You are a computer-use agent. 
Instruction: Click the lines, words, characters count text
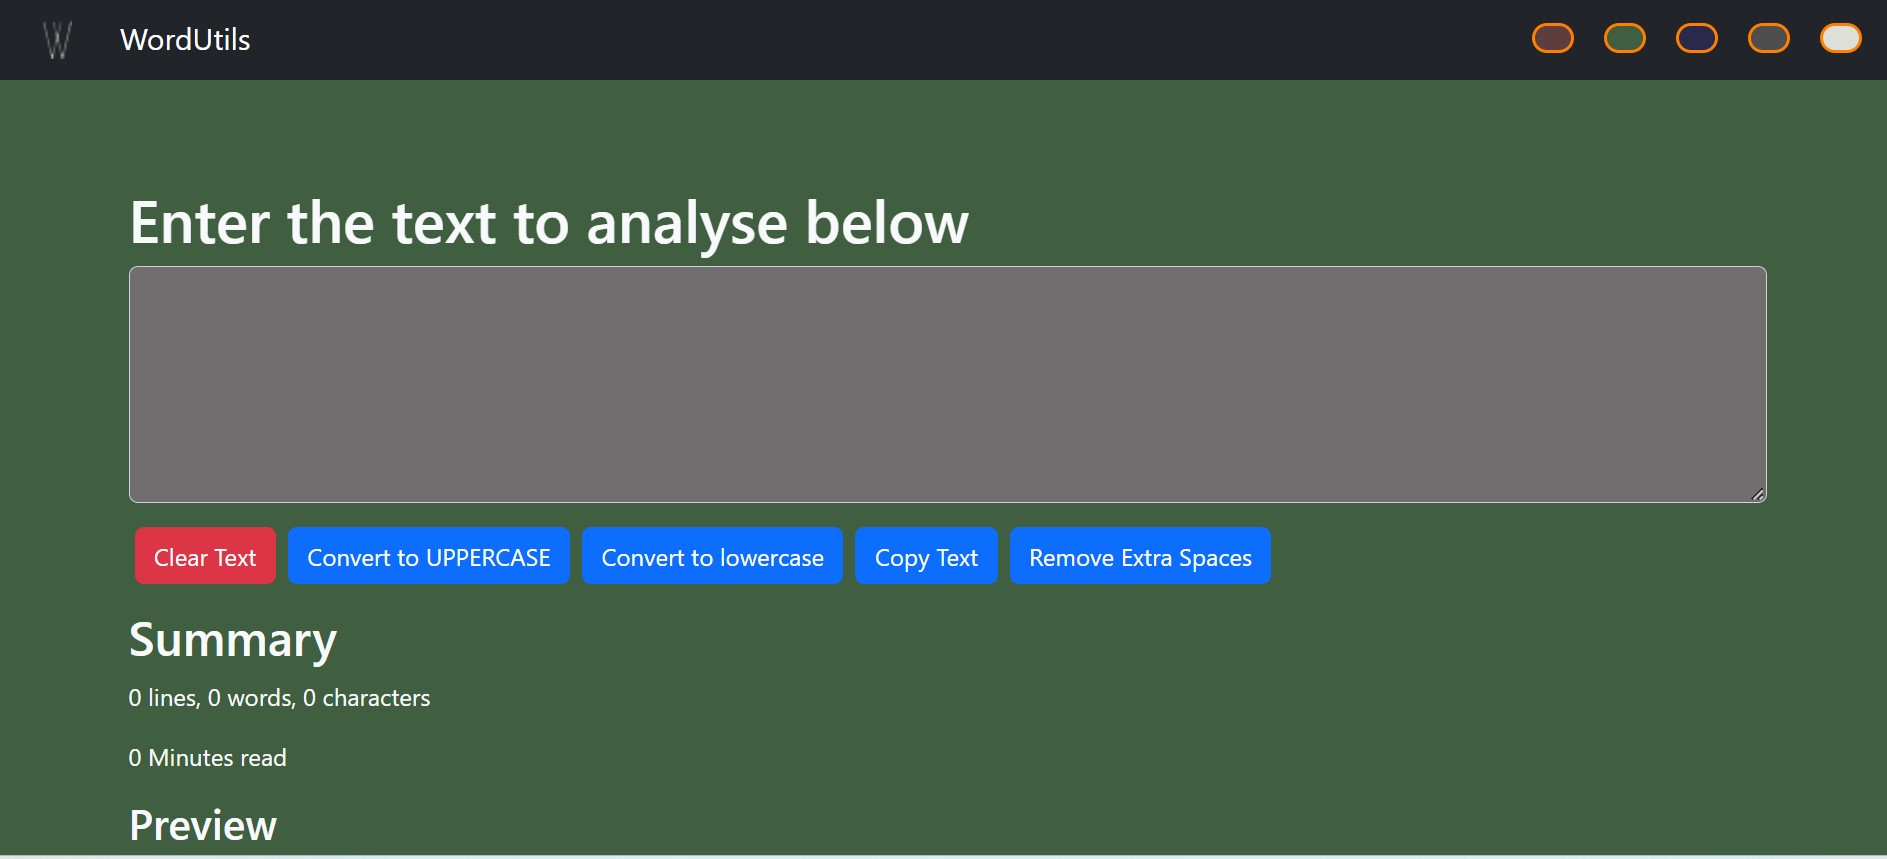point(279,698)
